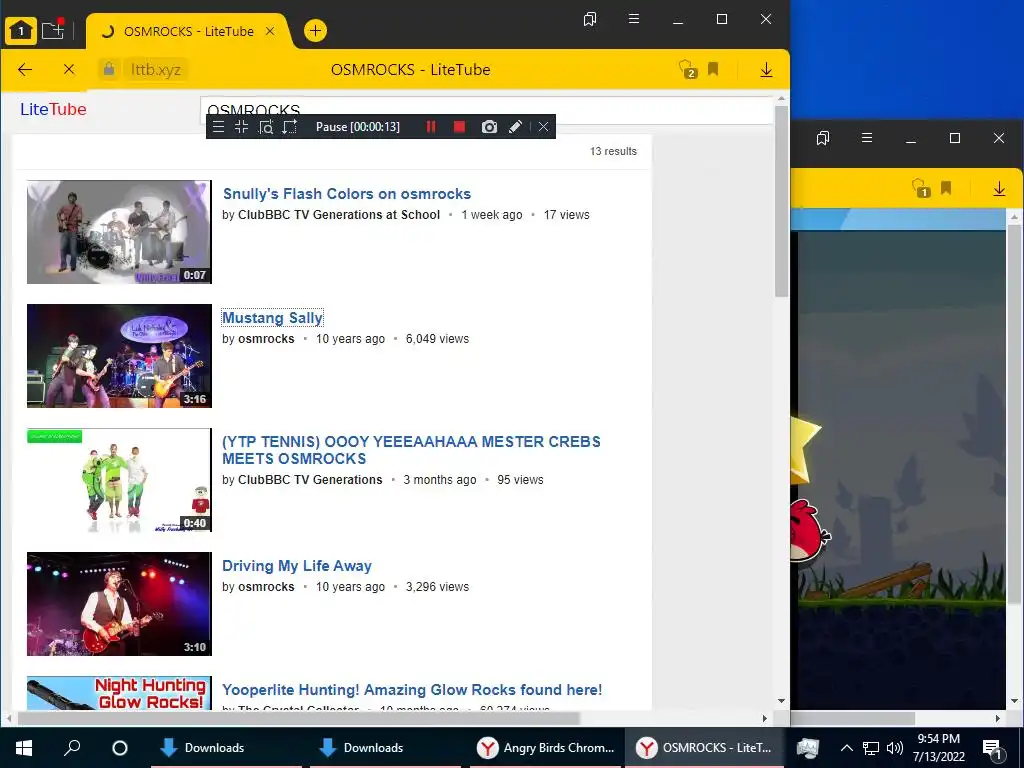Click the front browser horizontal scrollbar
Image resolution: width=1024 pixels, height=768 pixels.
coord(298,718)
